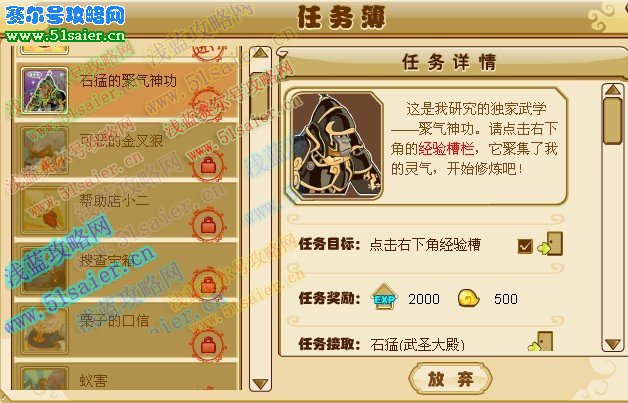628x403 pixels.
Task: Select the 石猛的聚气神功 quest thumbnail
Action: (x=44, y=91)
